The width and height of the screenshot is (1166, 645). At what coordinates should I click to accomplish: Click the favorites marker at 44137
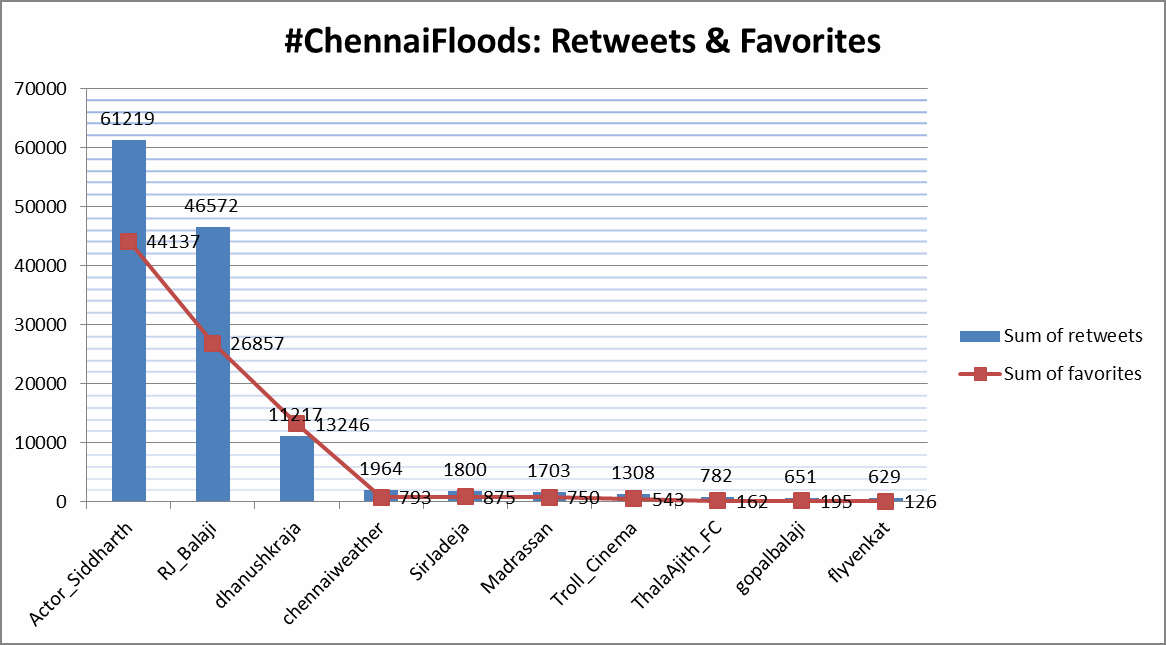pyautogui.click(x=129, y=241)
